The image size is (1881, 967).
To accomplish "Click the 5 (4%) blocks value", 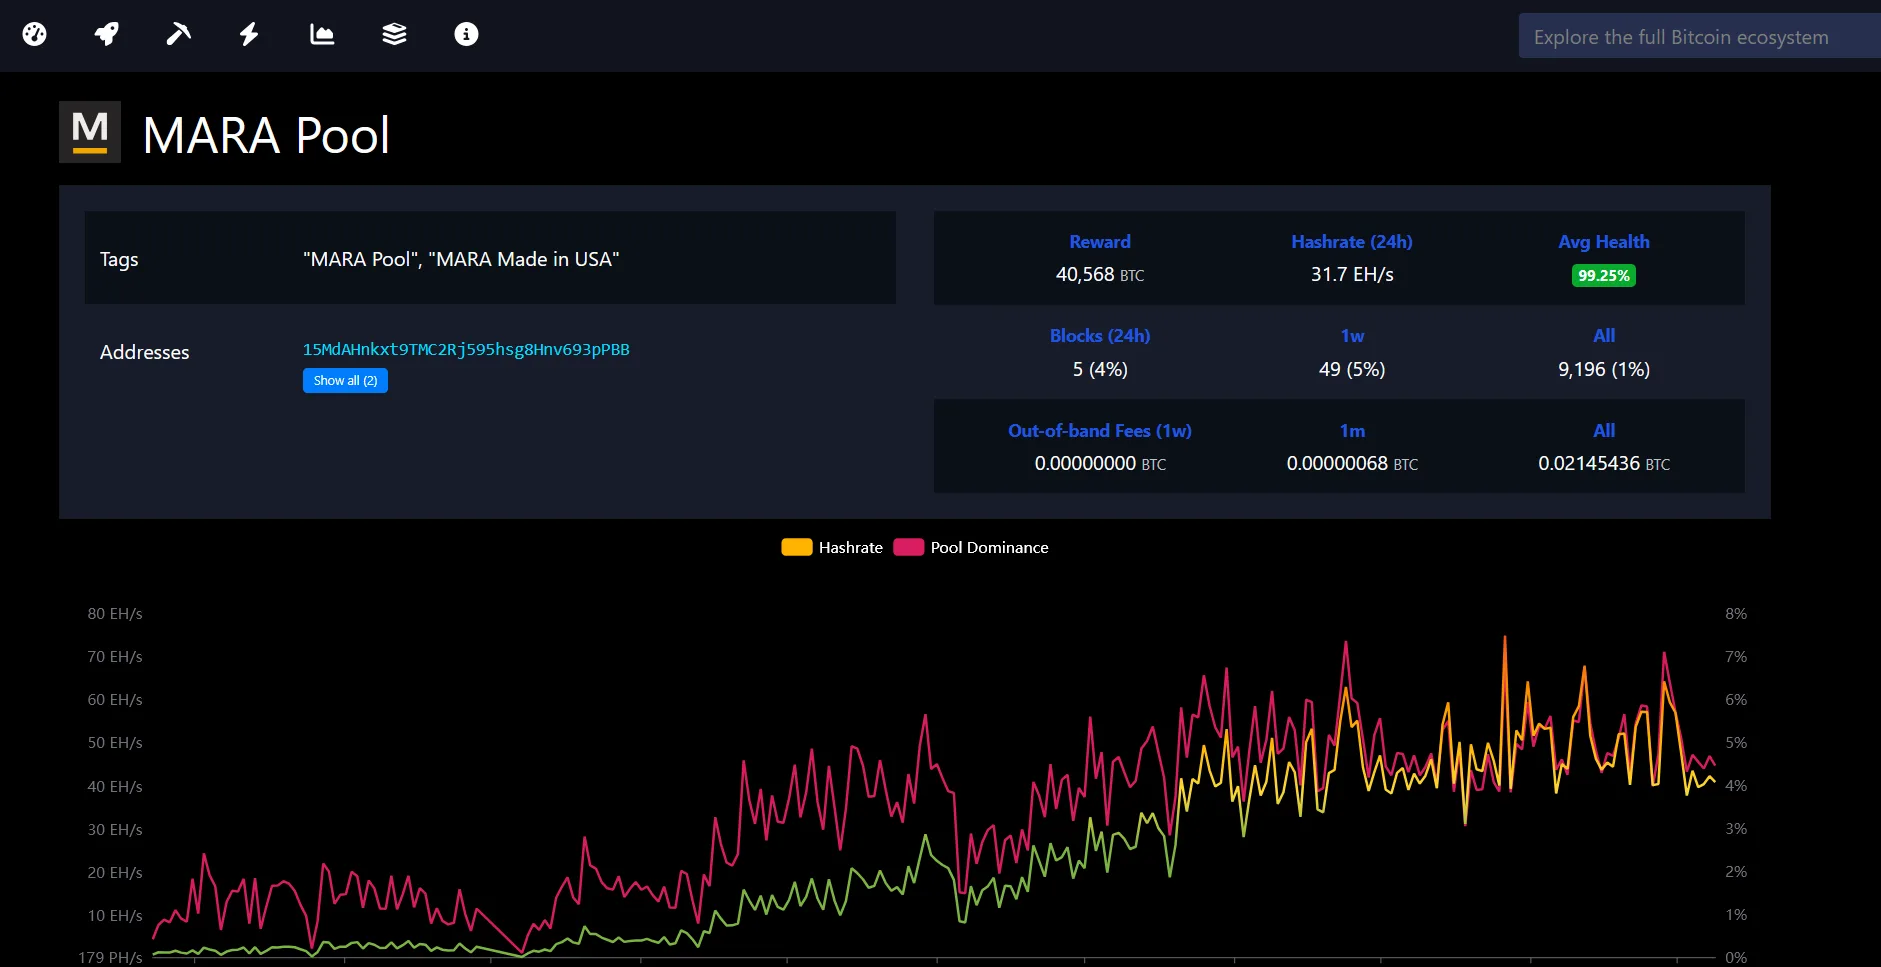I will click(1100, 369).
